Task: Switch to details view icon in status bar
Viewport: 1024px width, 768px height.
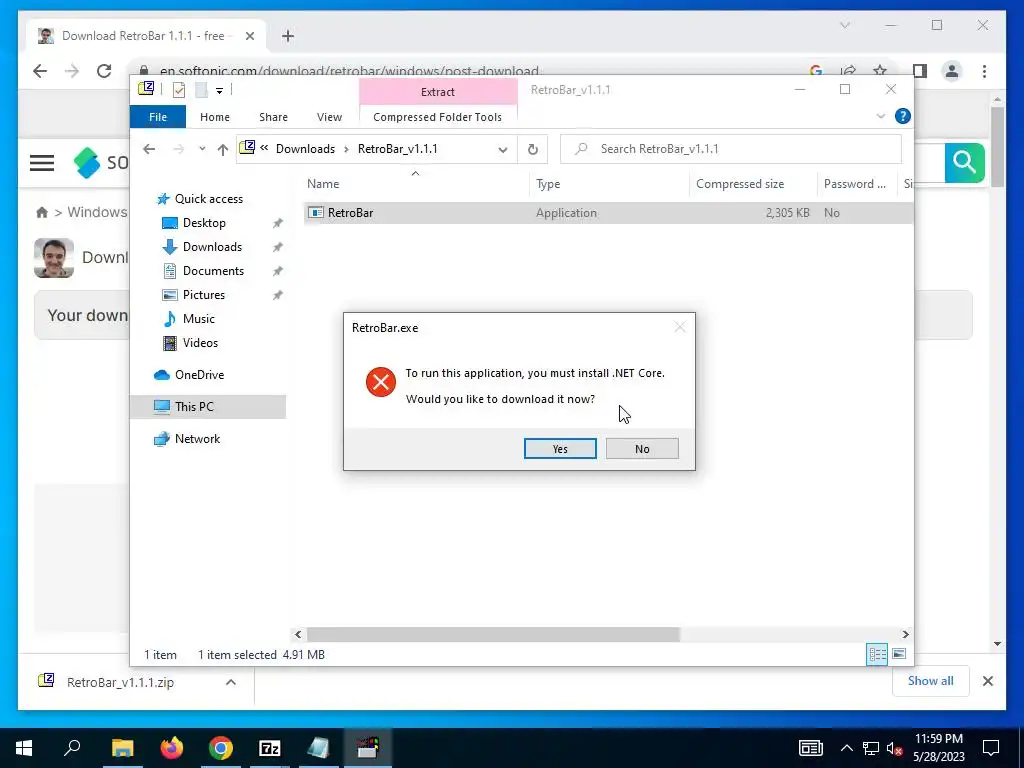Action: [x=876, y=654]
